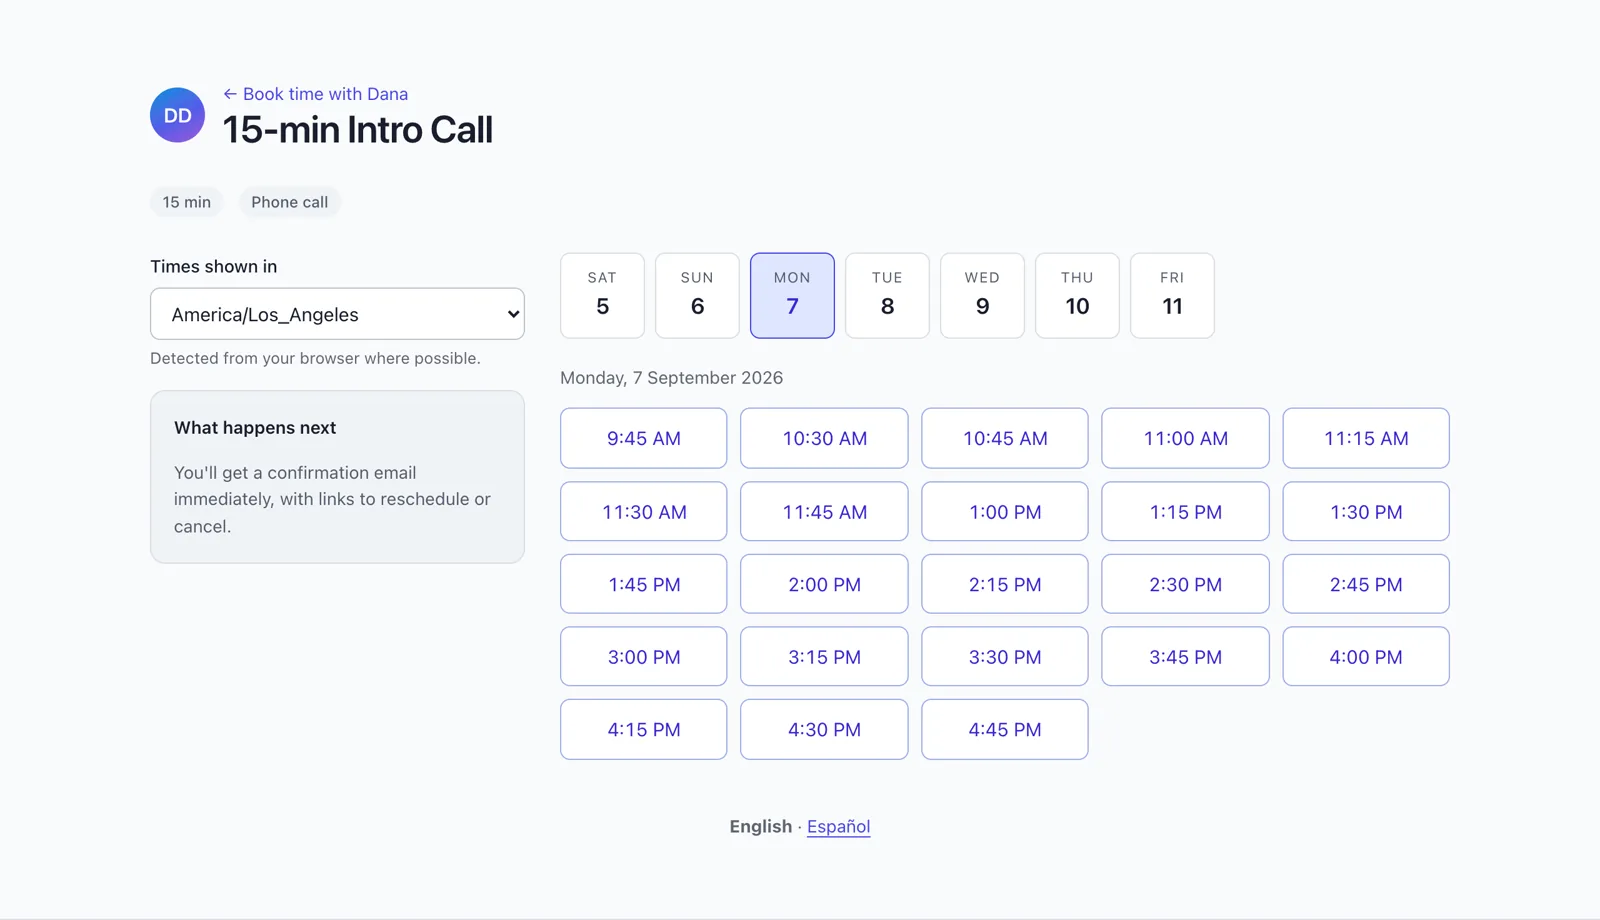Select the 10:45 AM time slot

[x=1005, y=438]
